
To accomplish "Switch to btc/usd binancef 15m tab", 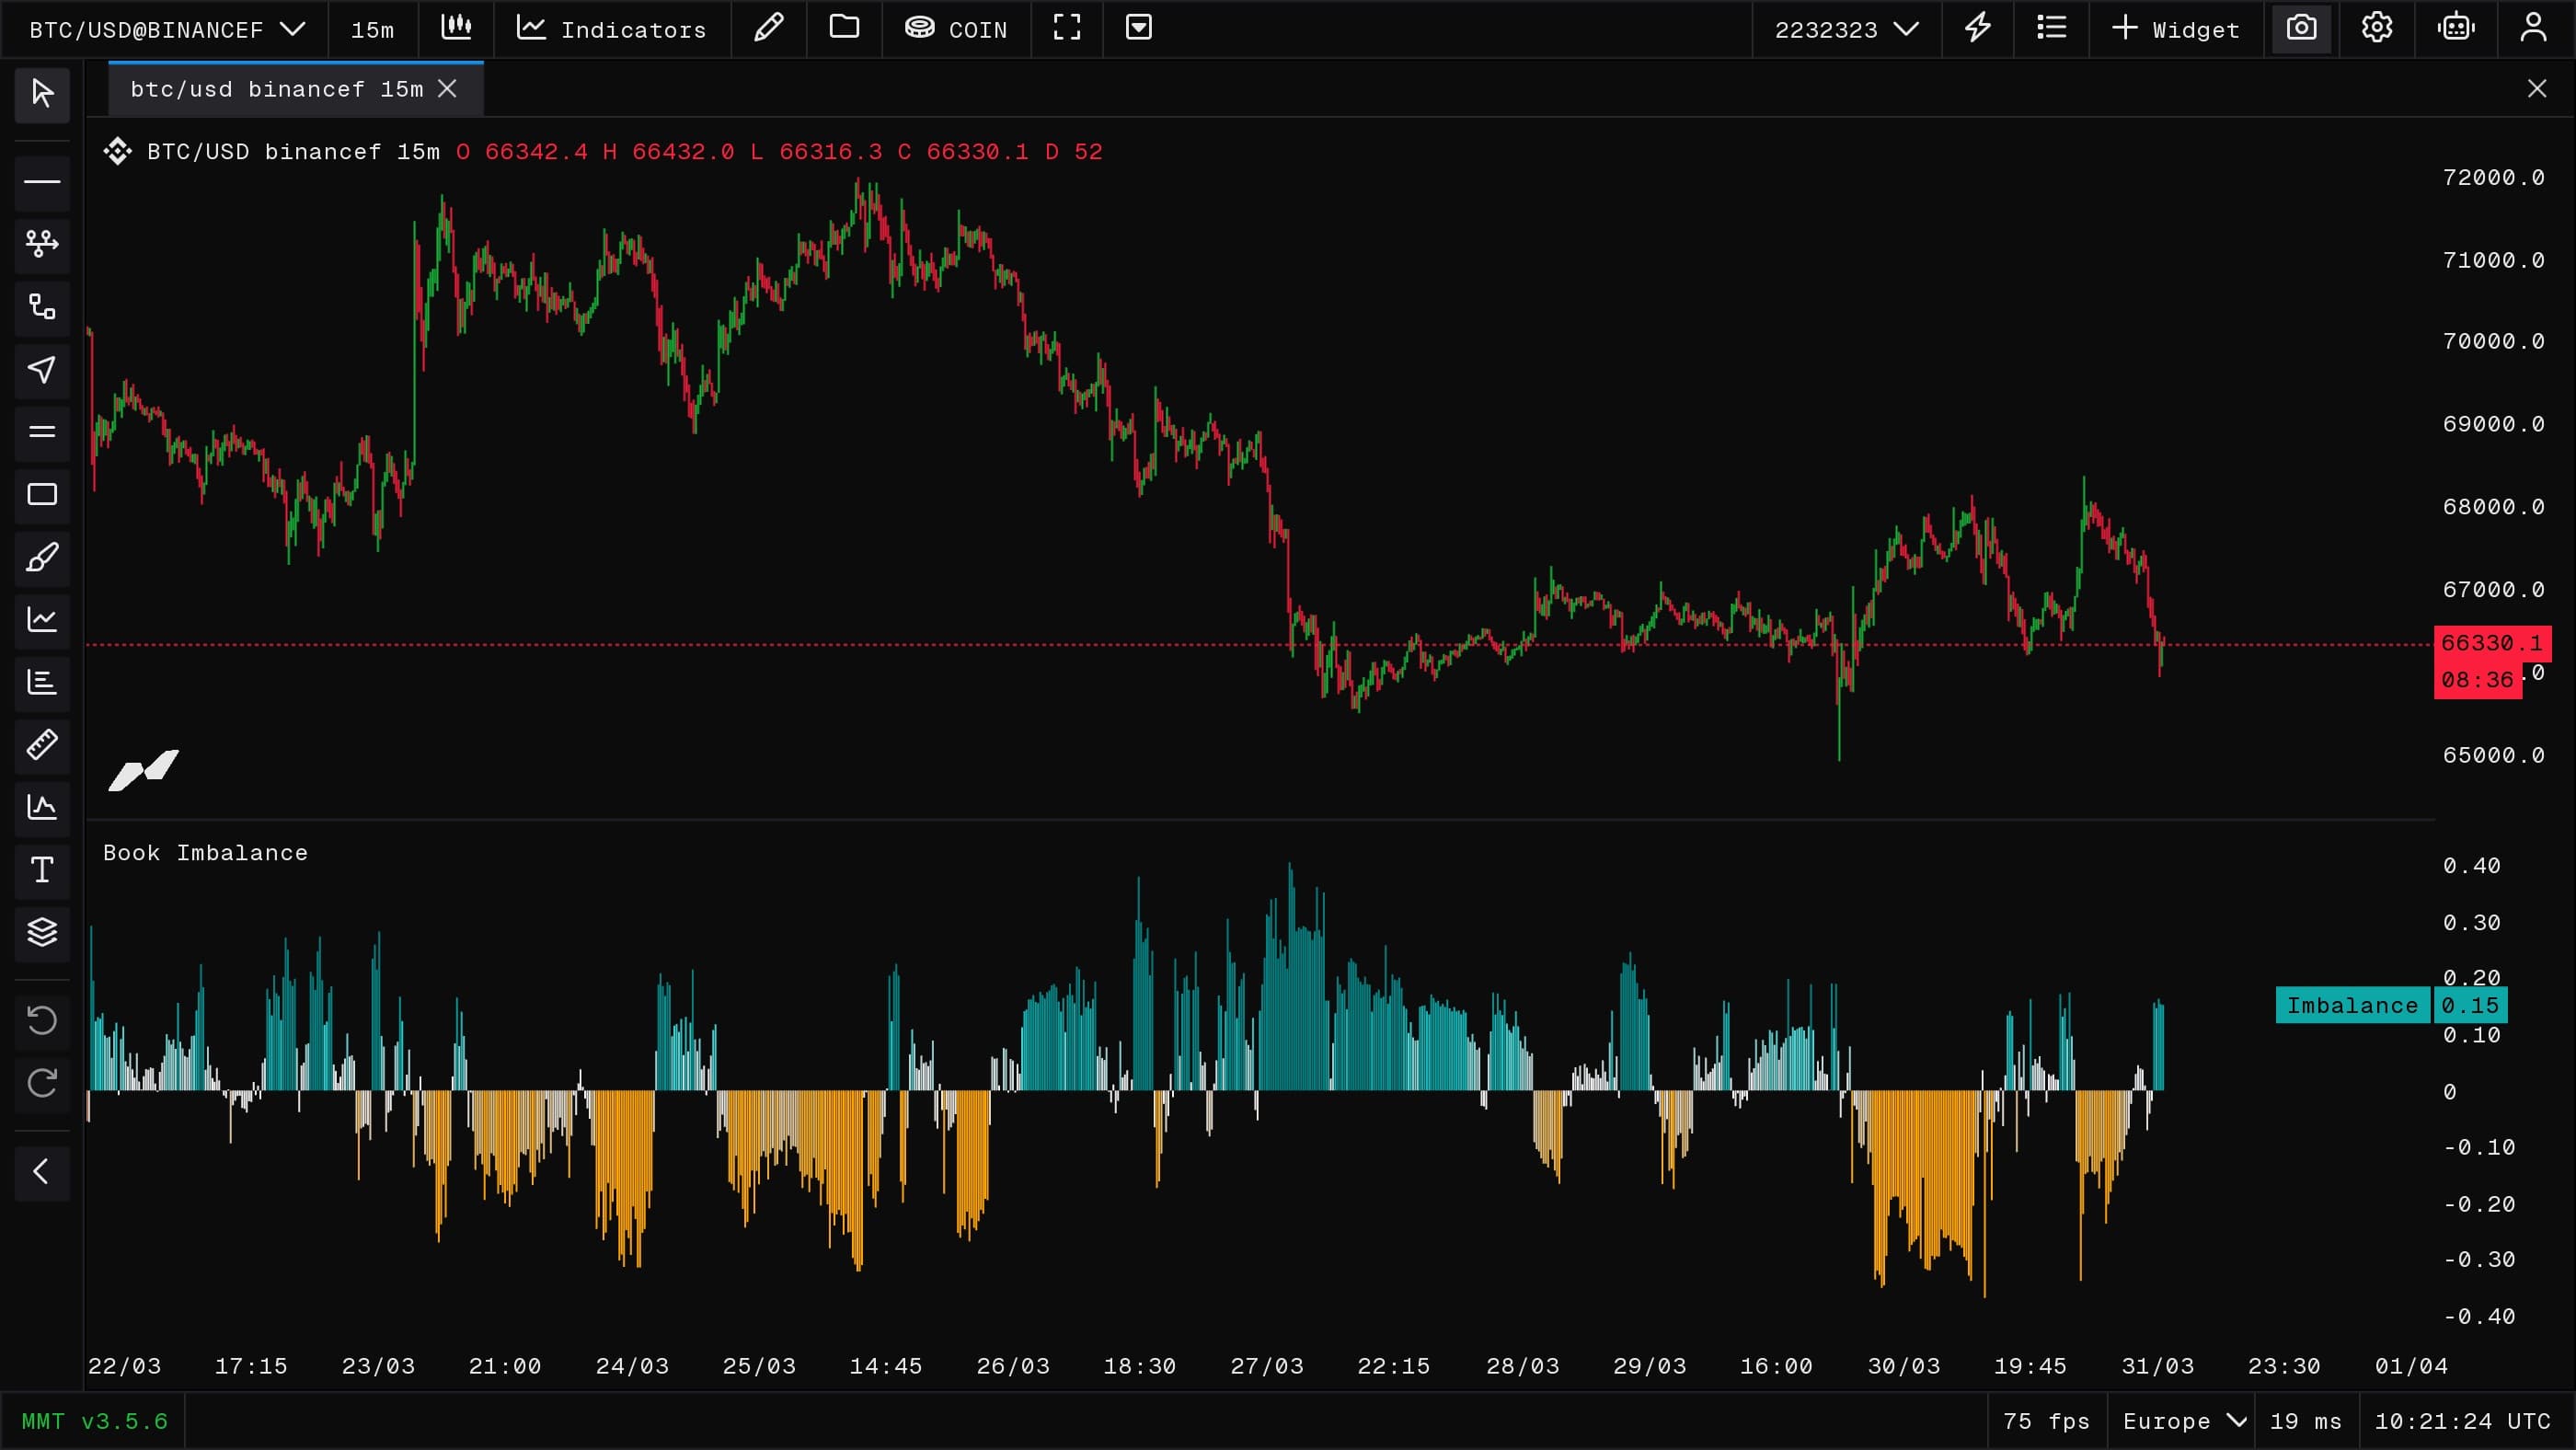I will (277, 89).
